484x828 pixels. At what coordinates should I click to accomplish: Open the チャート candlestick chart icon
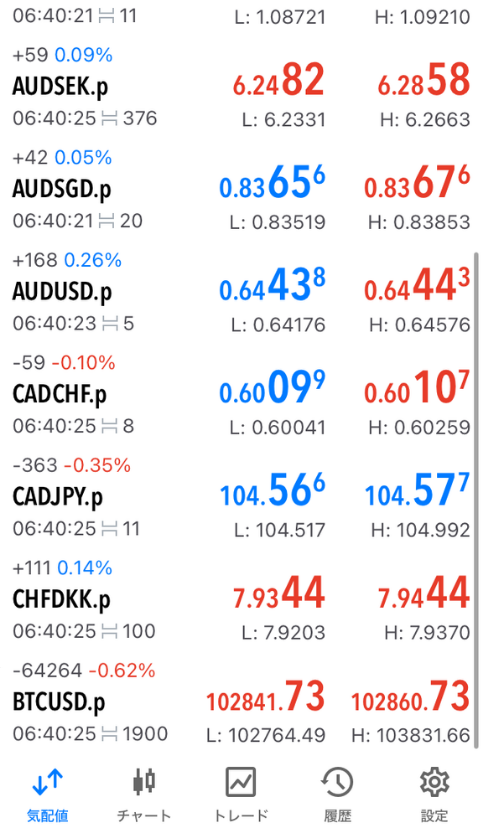144,782
